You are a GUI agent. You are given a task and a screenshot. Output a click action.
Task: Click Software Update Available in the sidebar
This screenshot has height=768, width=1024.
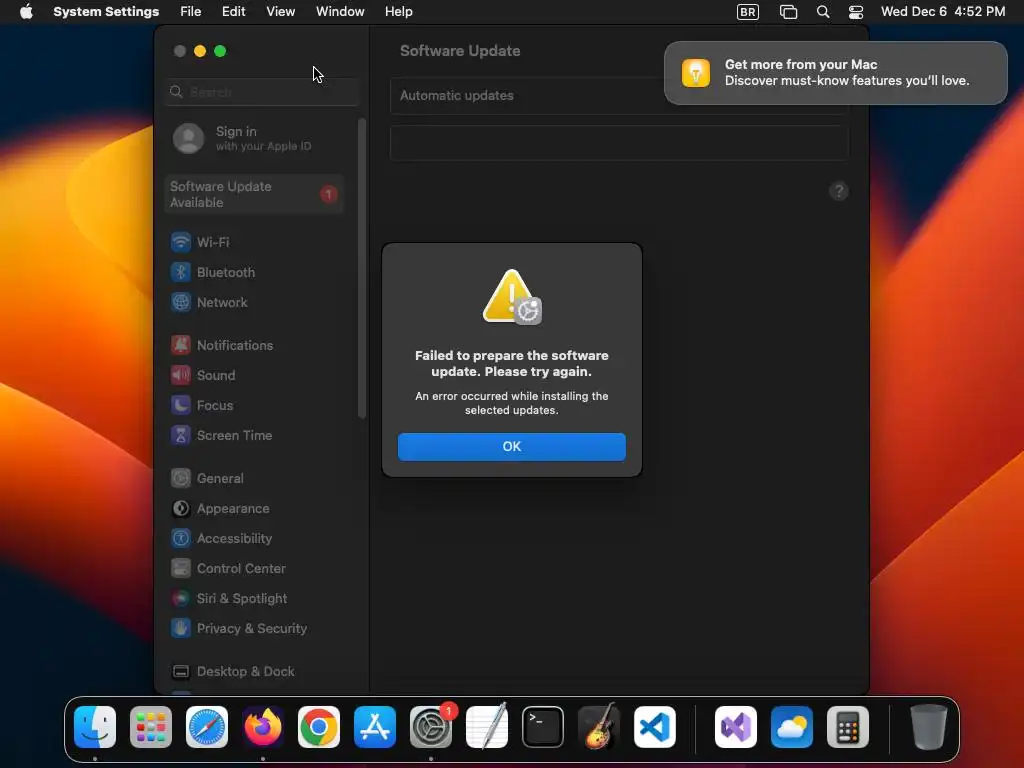[x=255, y=195]
